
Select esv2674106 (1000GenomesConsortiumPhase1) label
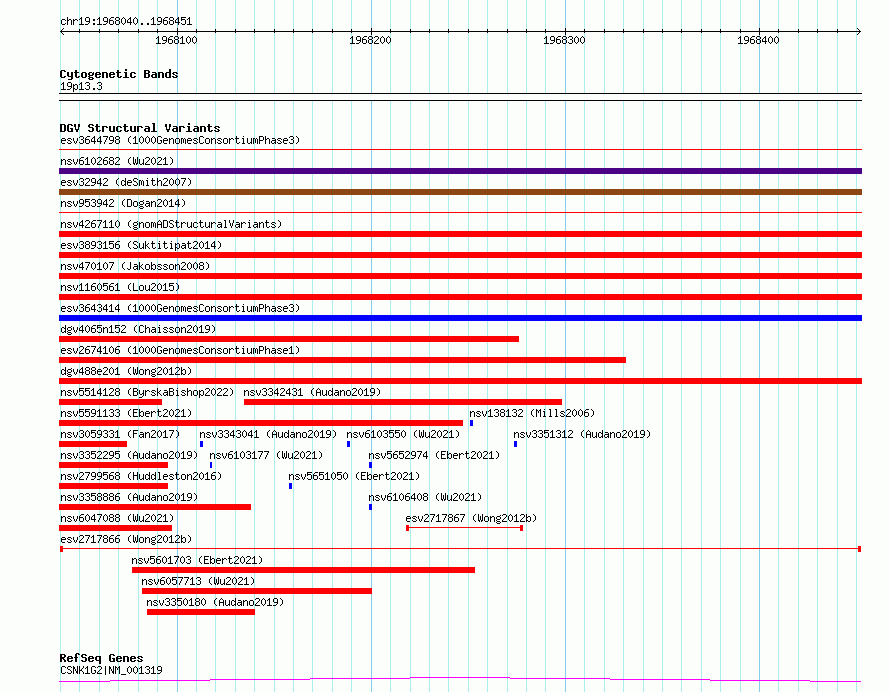(x=180, y=350)
